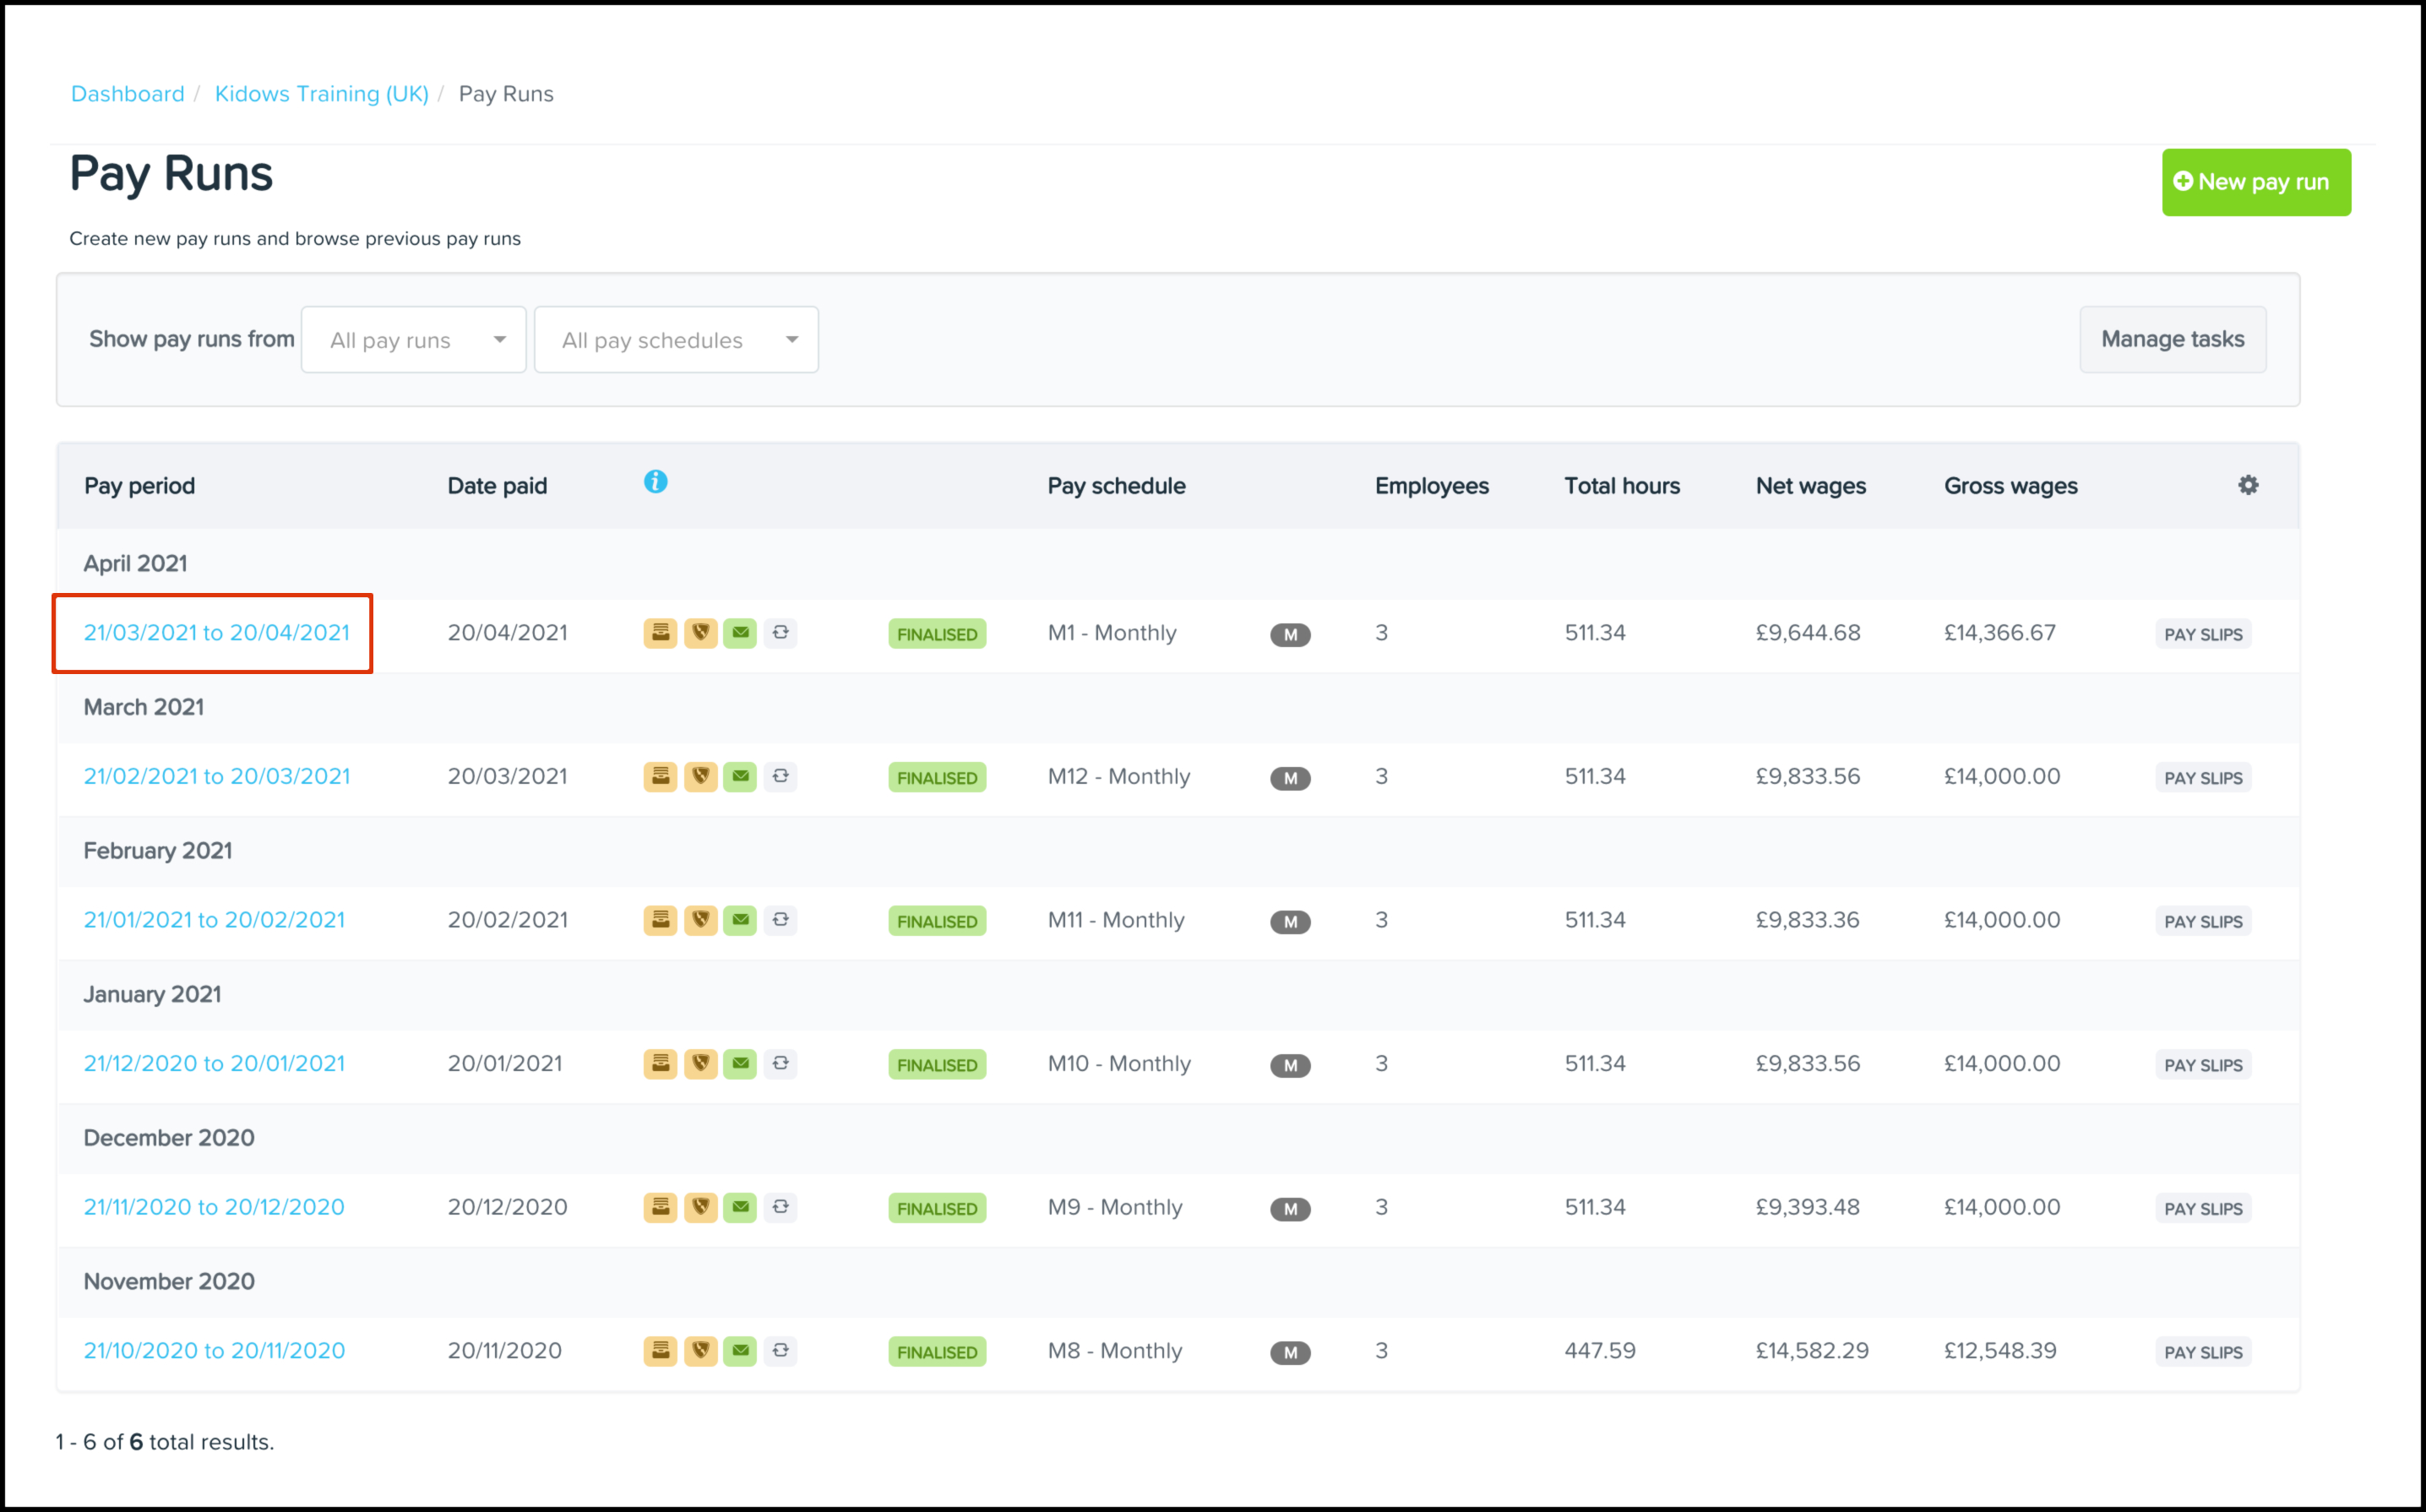Click New pay run button
Screen dimensions: 2426x1512
point(2257,181)
